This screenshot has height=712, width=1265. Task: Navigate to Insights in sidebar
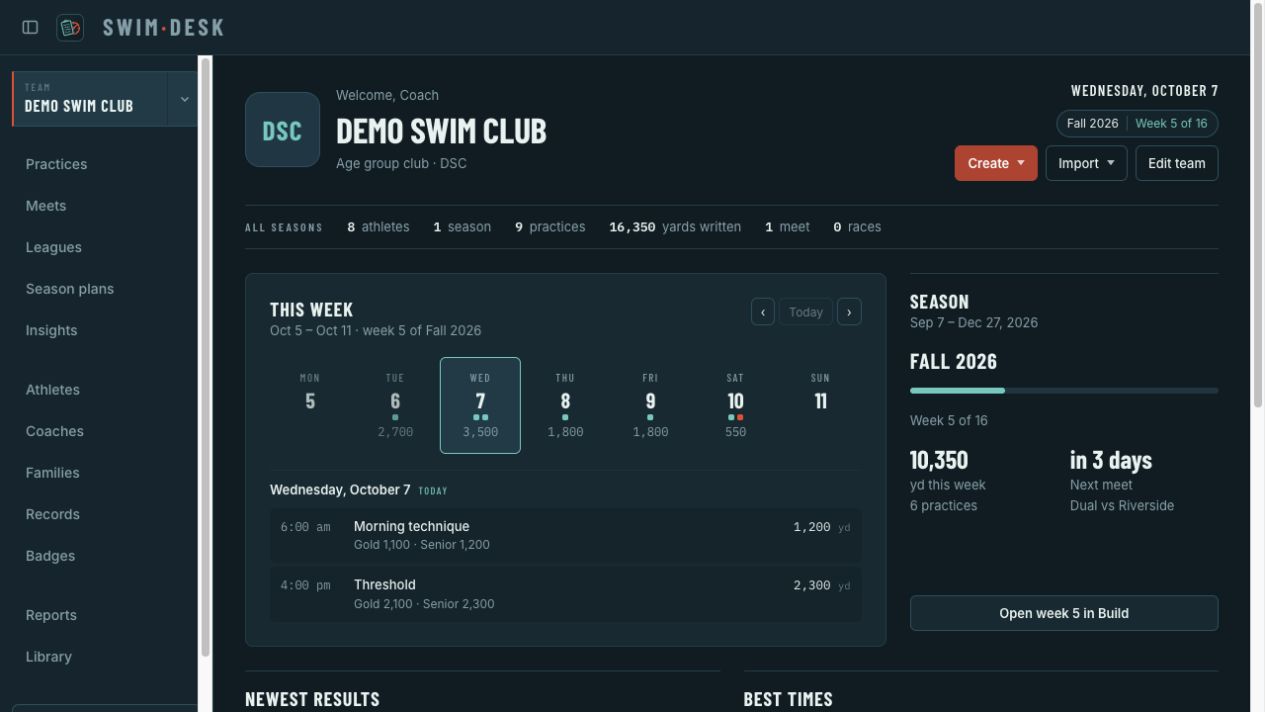coord(51,330)
